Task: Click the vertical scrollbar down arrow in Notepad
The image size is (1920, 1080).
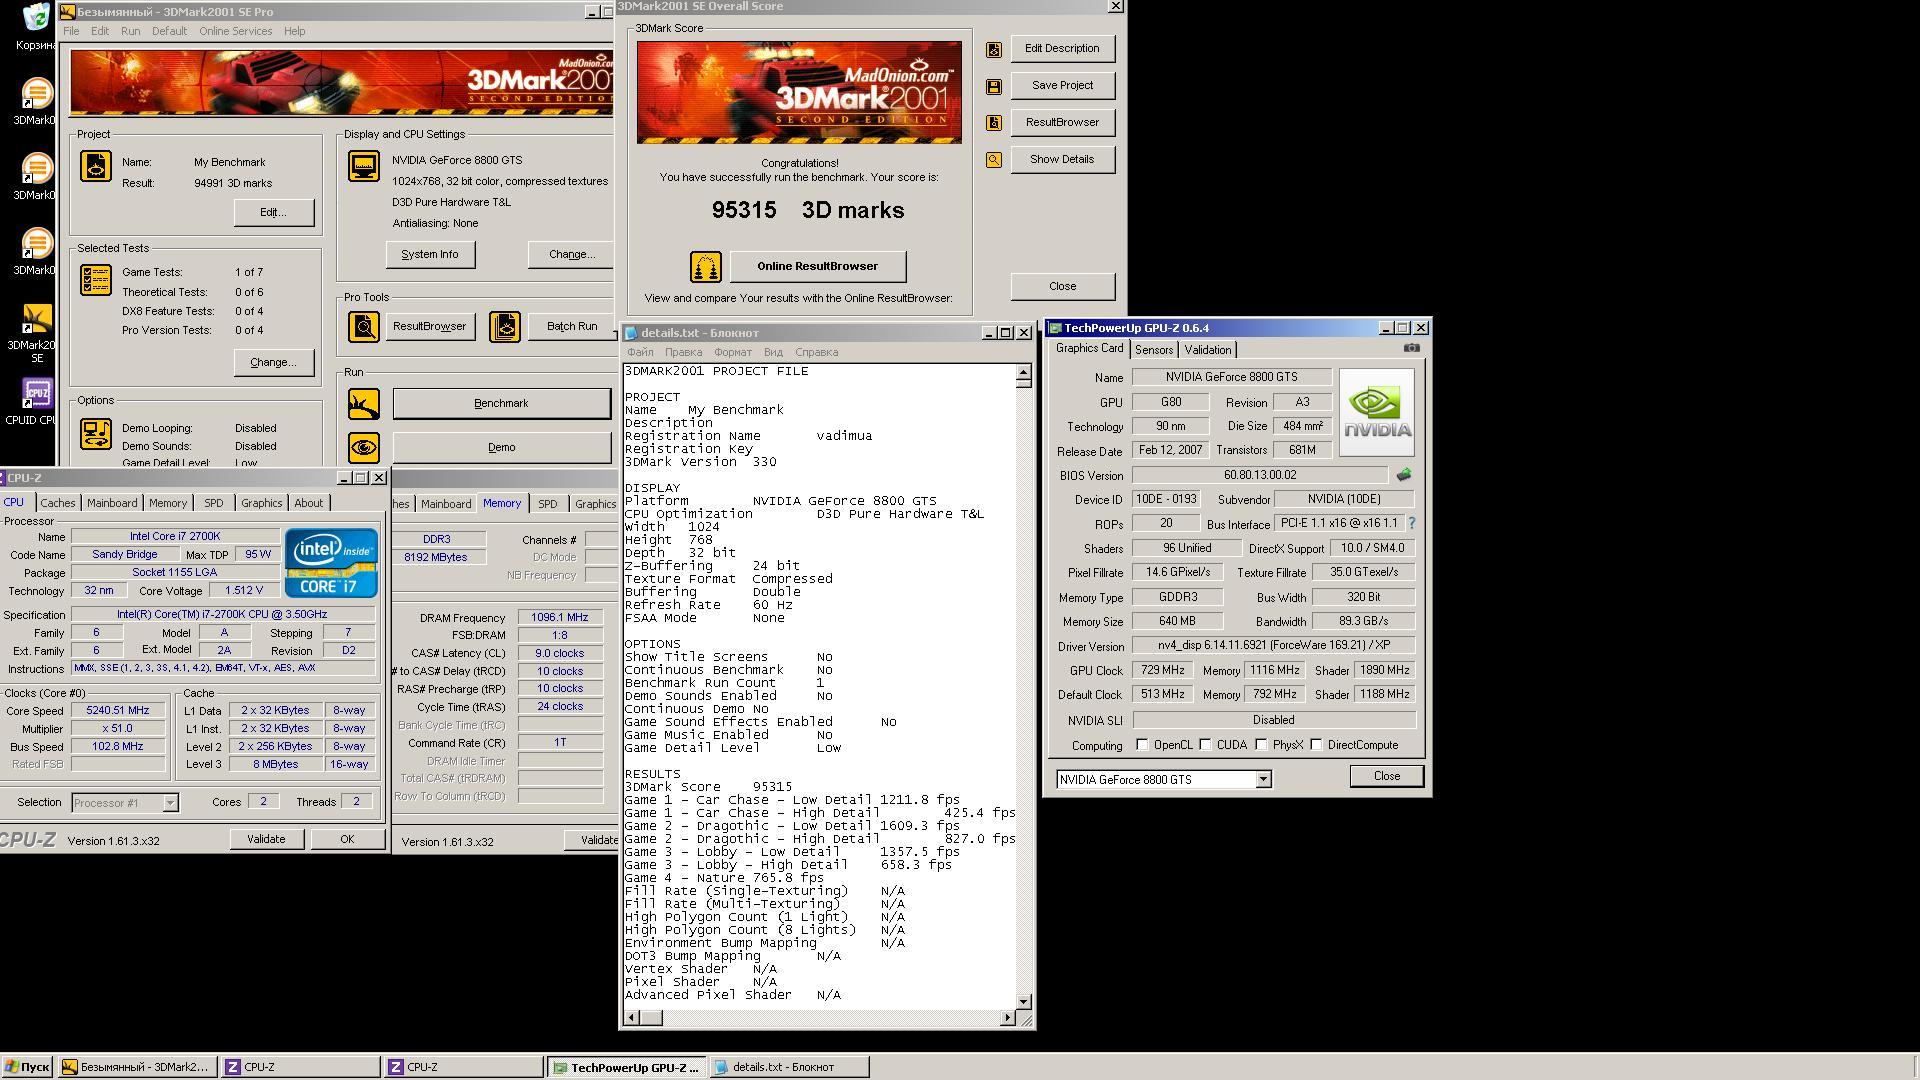Action: click(x=1023, y=1001)
